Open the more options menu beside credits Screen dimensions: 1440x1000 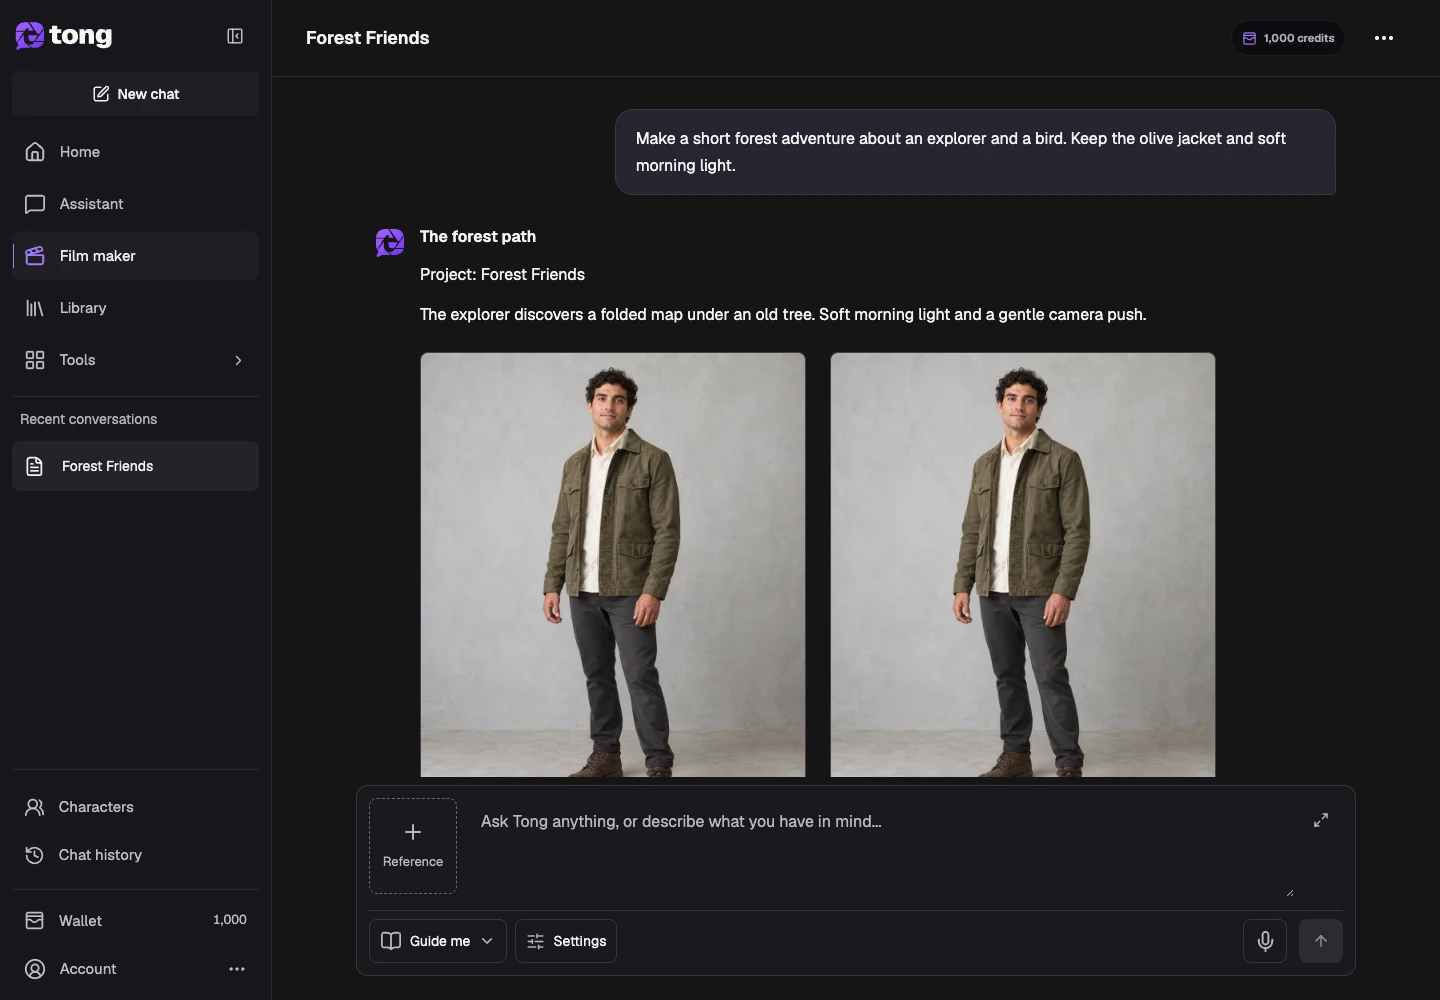[1384, 38]
